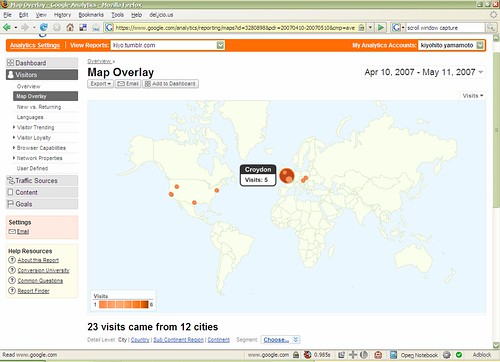
Task: Switch detail level to Sub Continent Region
Action: (178, 340)
